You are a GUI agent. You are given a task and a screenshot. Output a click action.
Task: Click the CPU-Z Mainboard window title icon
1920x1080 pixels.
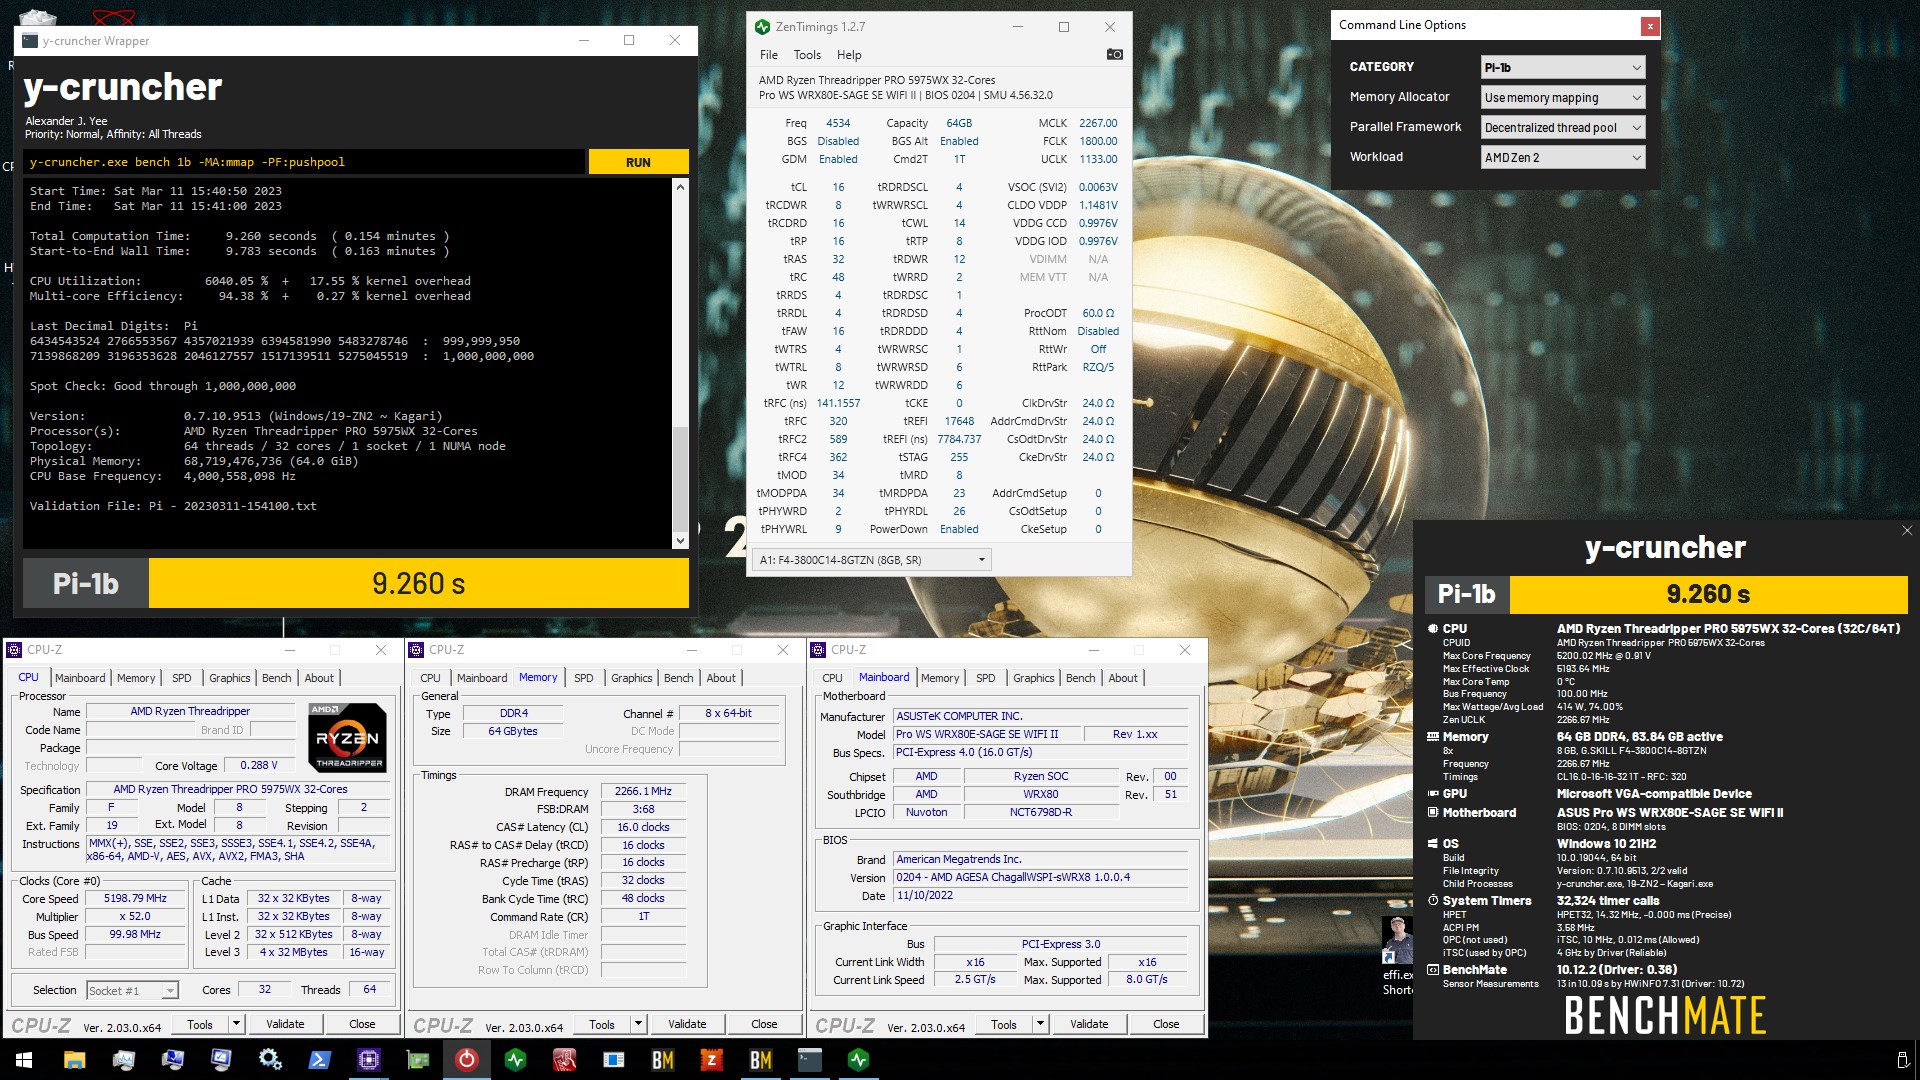(x=819, y=650)
